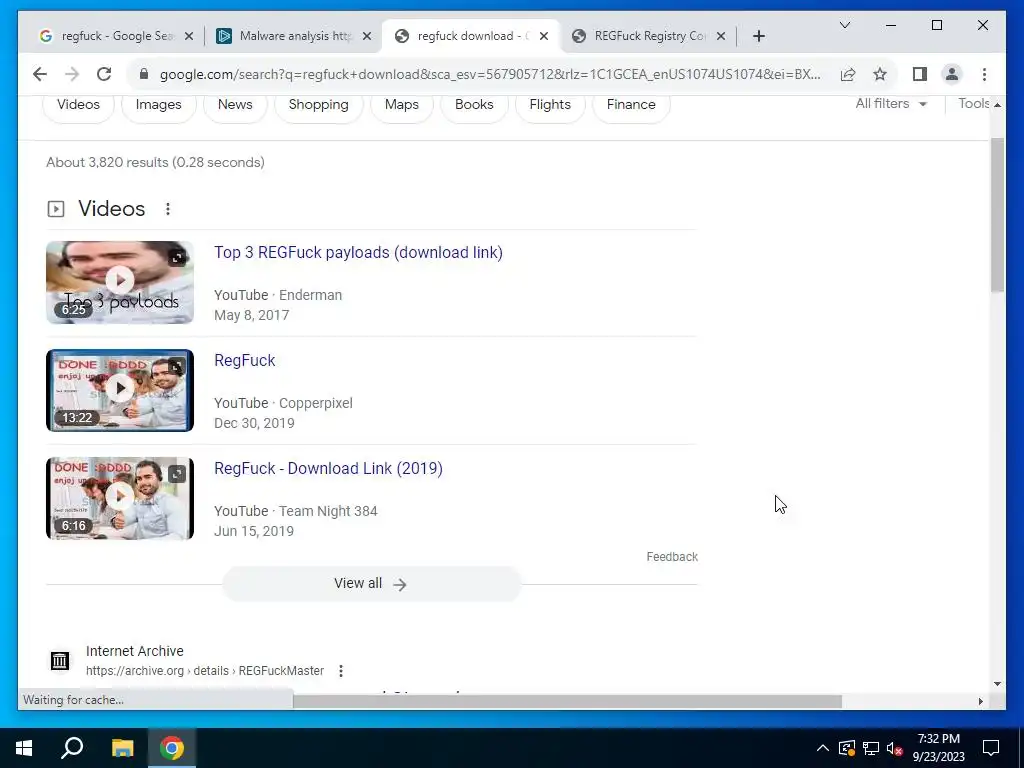Click the muted volume tray icon

point(895,748)
